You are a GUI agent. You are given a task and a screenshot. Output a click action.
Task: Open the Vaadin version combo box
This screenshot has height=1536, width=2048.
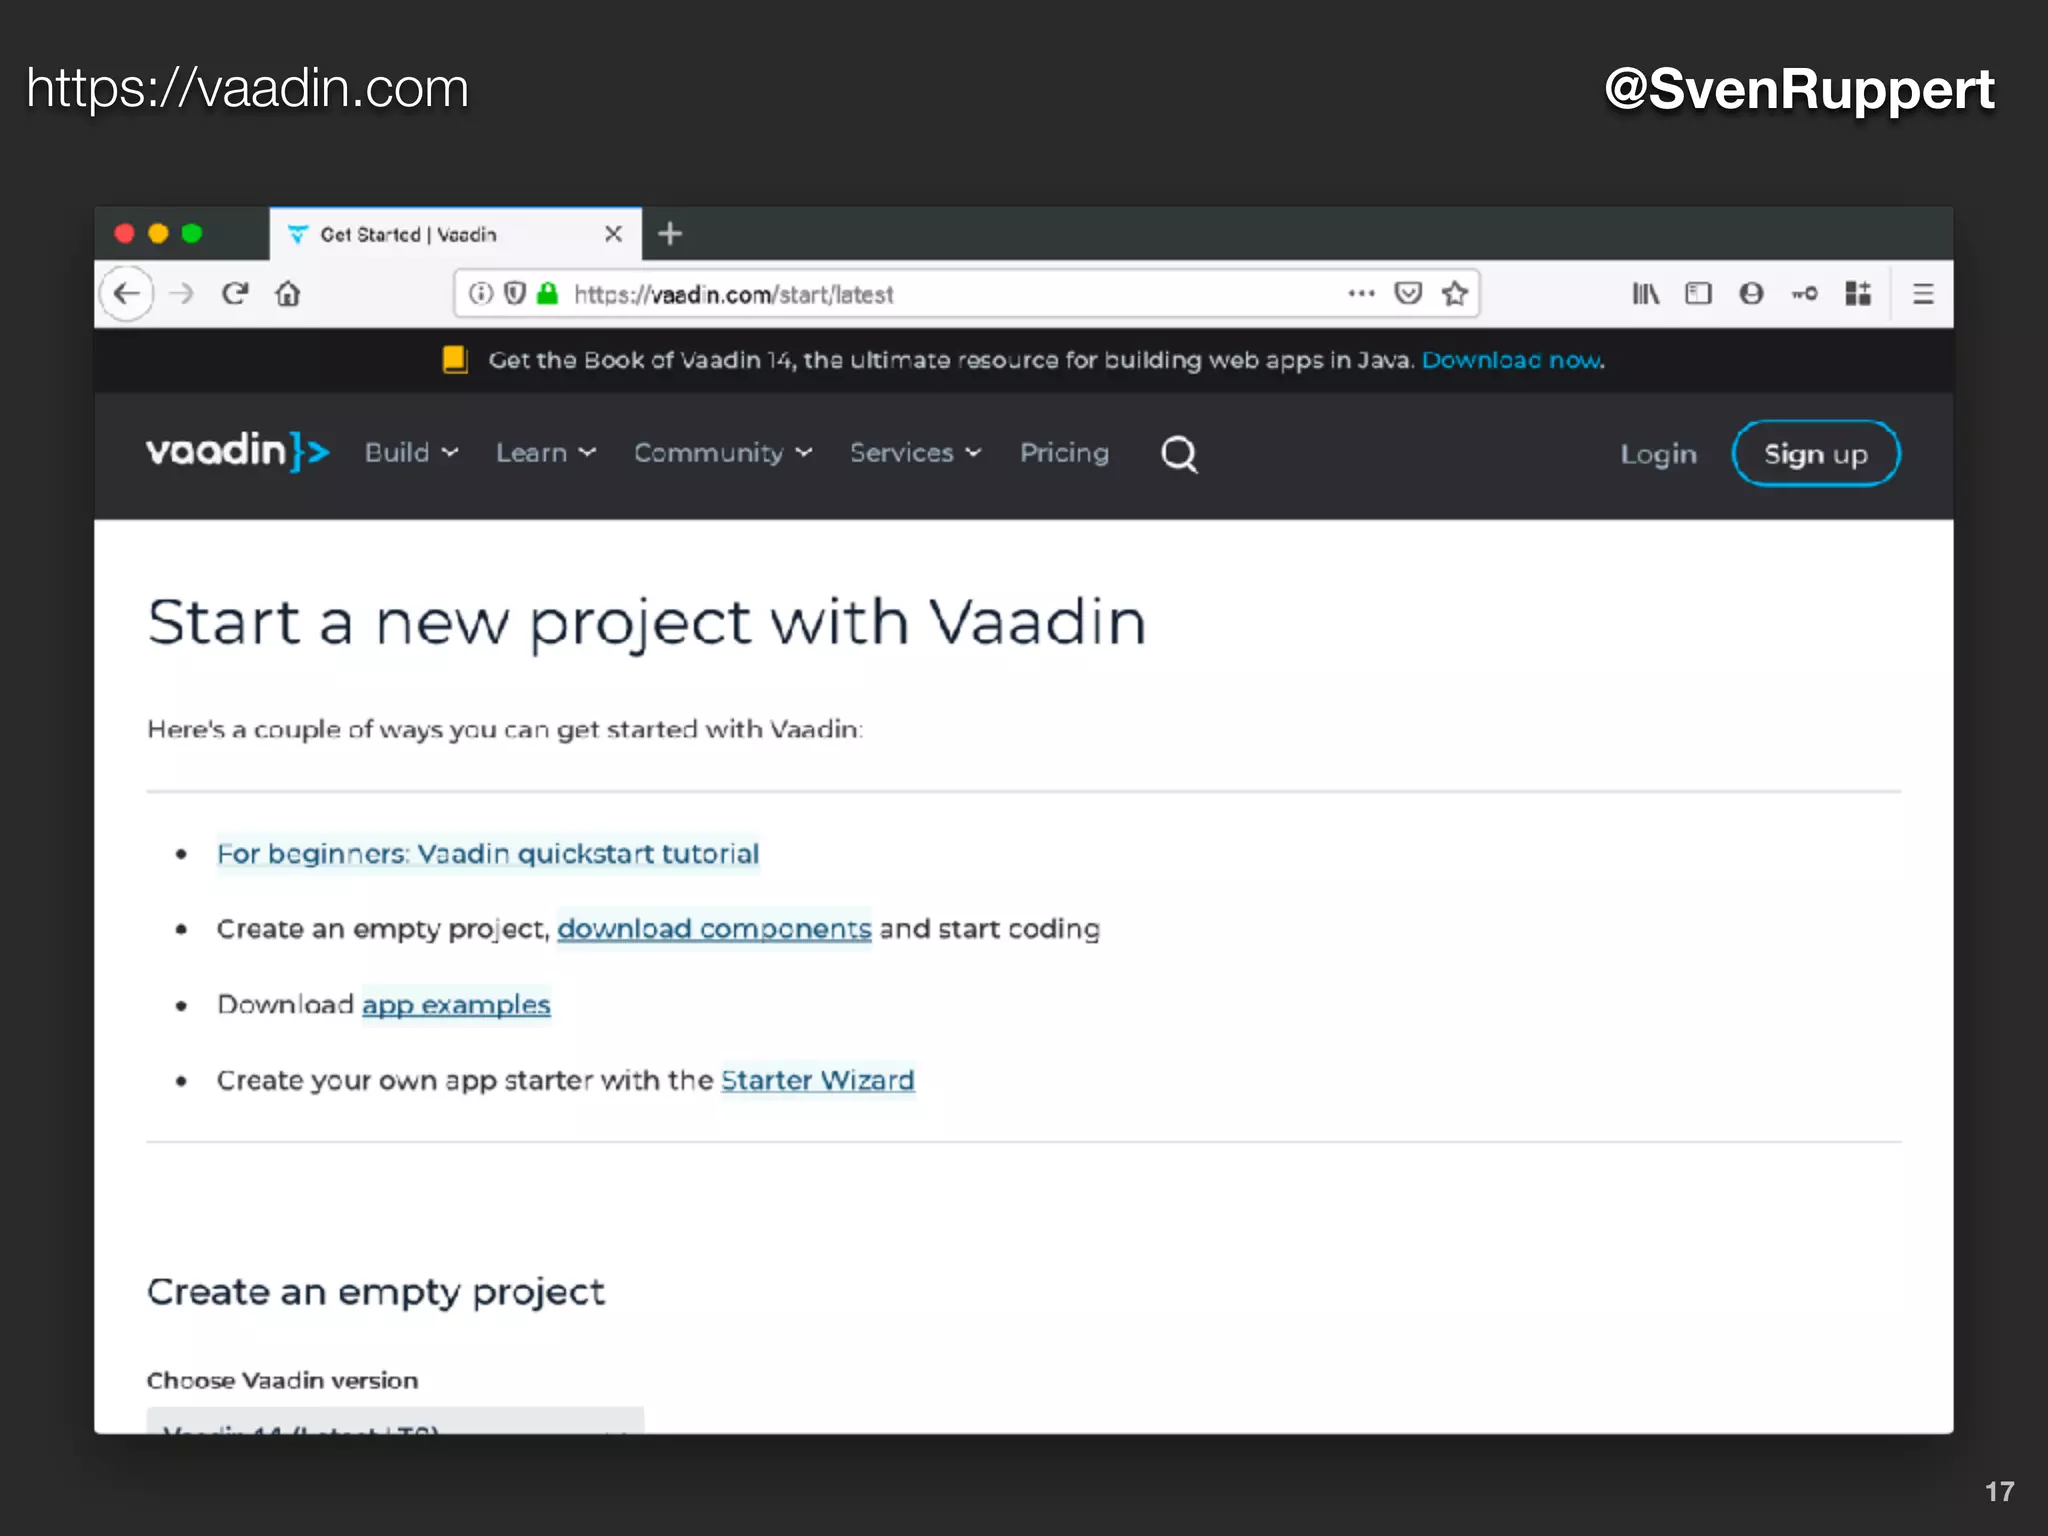[395, 1422]
